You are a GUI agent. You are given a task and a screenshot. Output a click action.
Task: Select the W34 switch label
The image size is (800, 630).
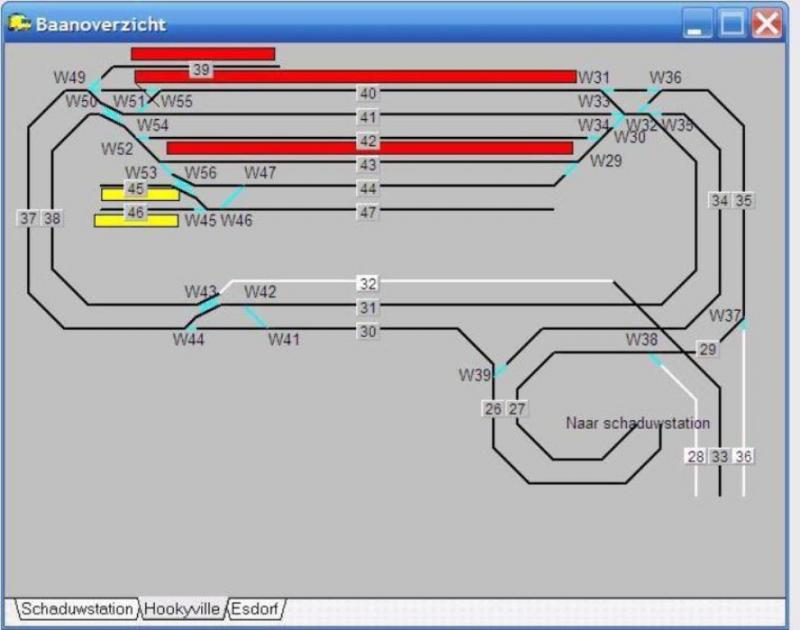594,125
